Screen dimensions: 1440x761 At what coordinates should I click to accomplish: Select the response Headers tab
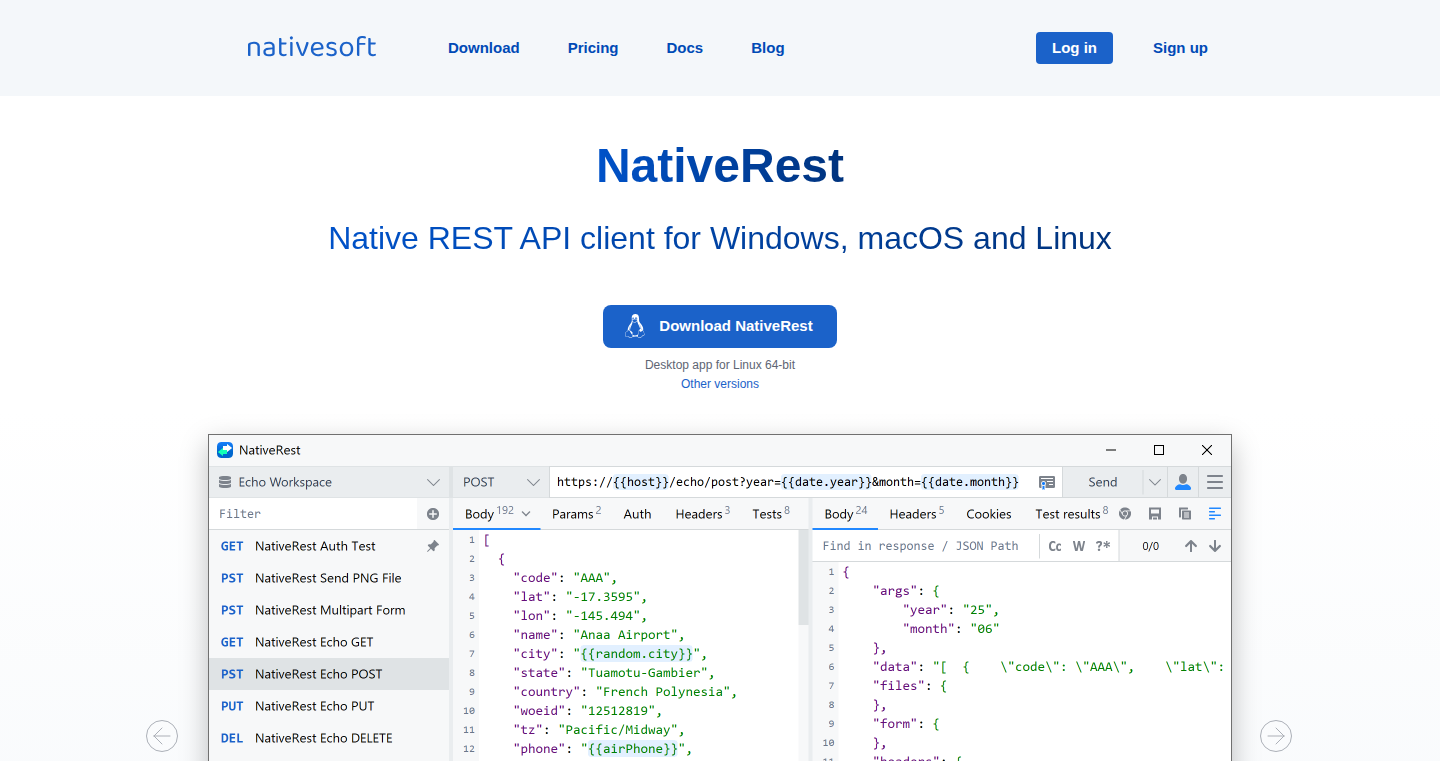point(916,514)
